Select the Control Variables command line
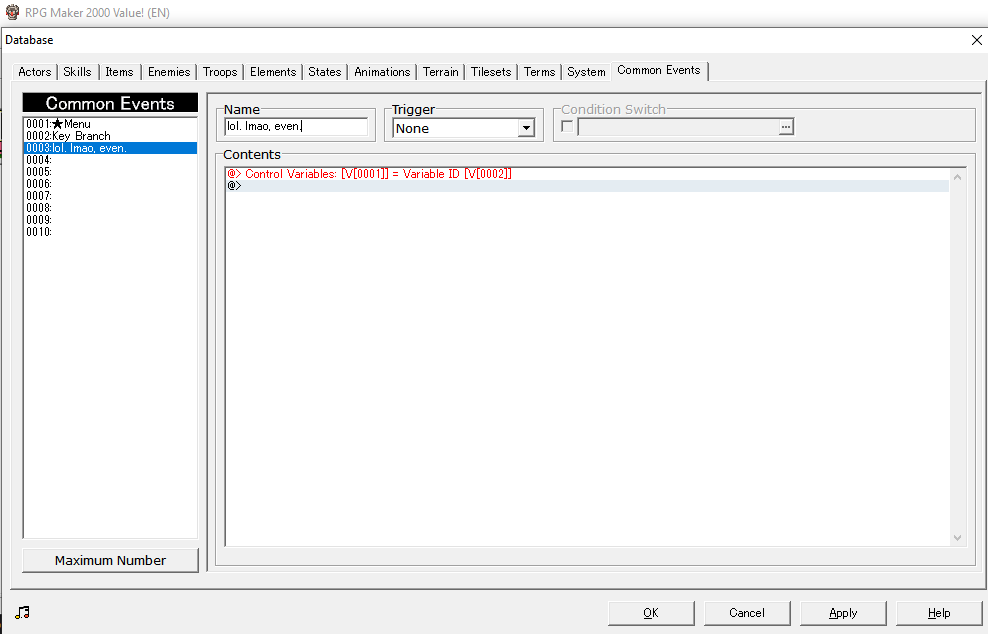 (x=587, y=174)
